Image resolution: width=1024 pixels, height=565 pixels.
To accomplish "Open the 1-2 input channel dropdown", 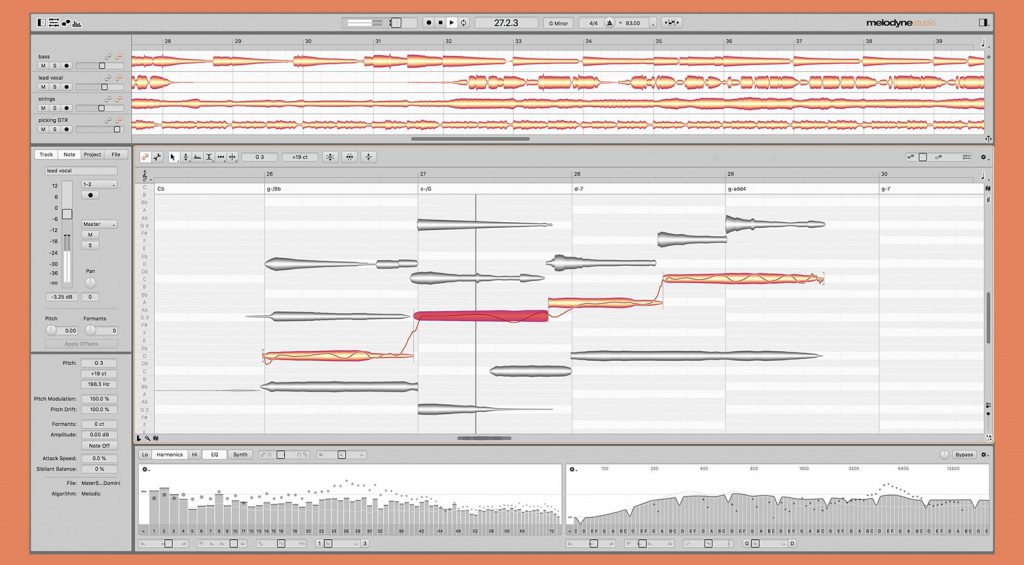I will point(98,185).
